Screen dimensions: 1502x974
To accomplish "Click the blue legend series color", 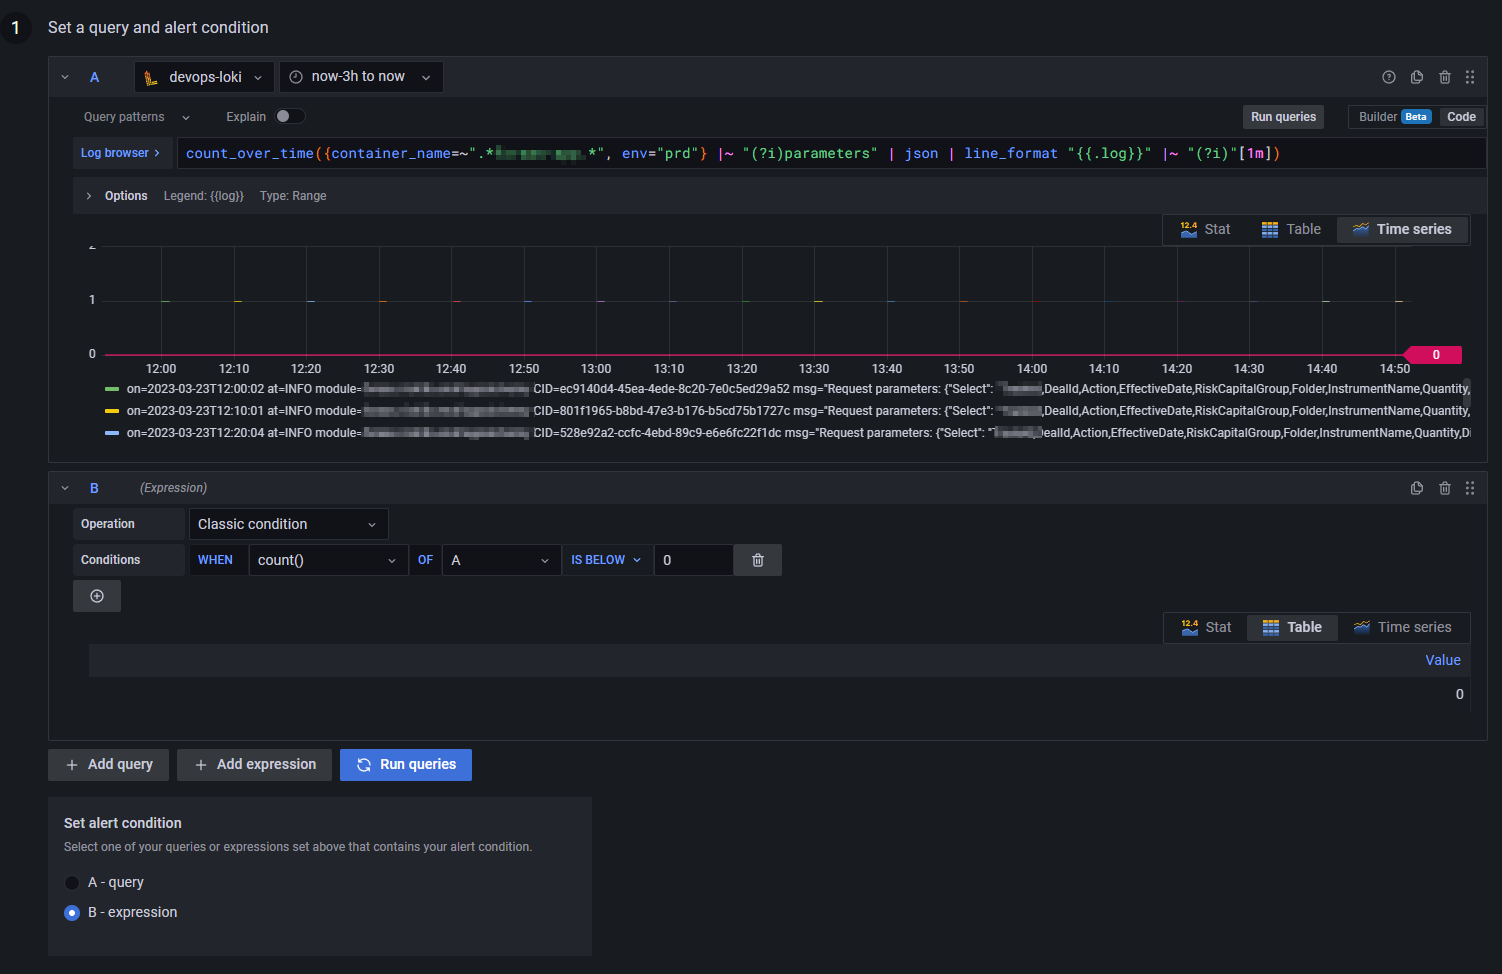I will coord(112,433).
